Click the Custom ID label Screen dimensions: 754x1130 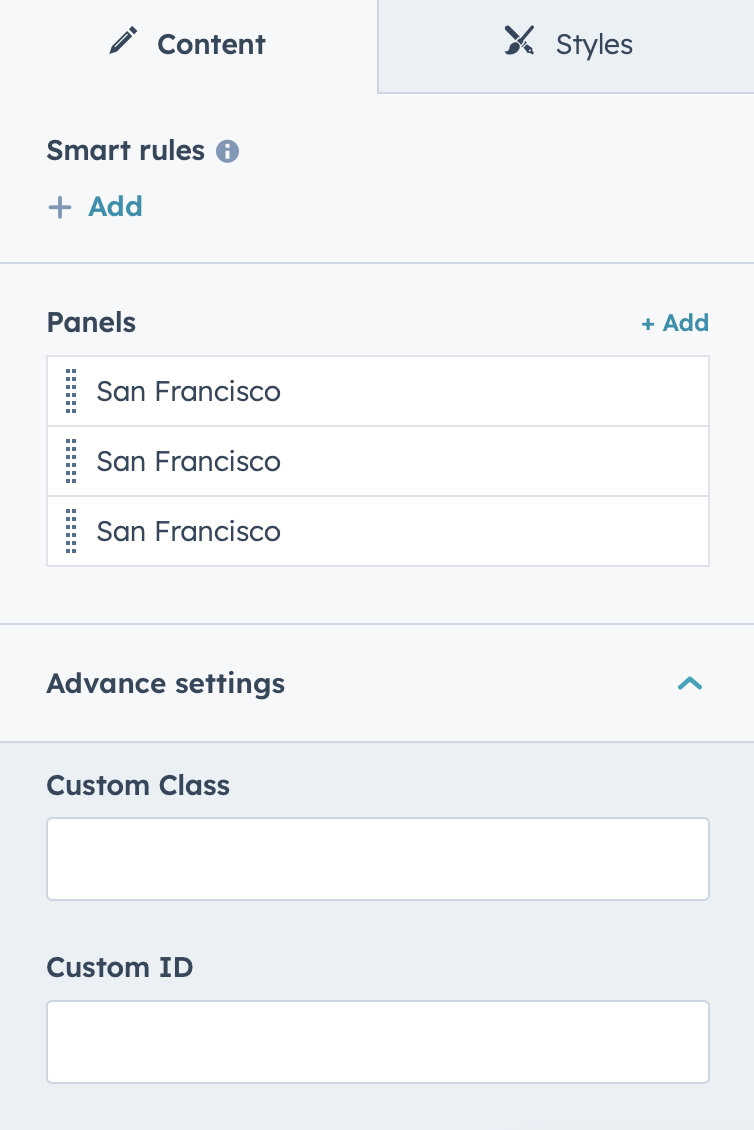point(120,968)
